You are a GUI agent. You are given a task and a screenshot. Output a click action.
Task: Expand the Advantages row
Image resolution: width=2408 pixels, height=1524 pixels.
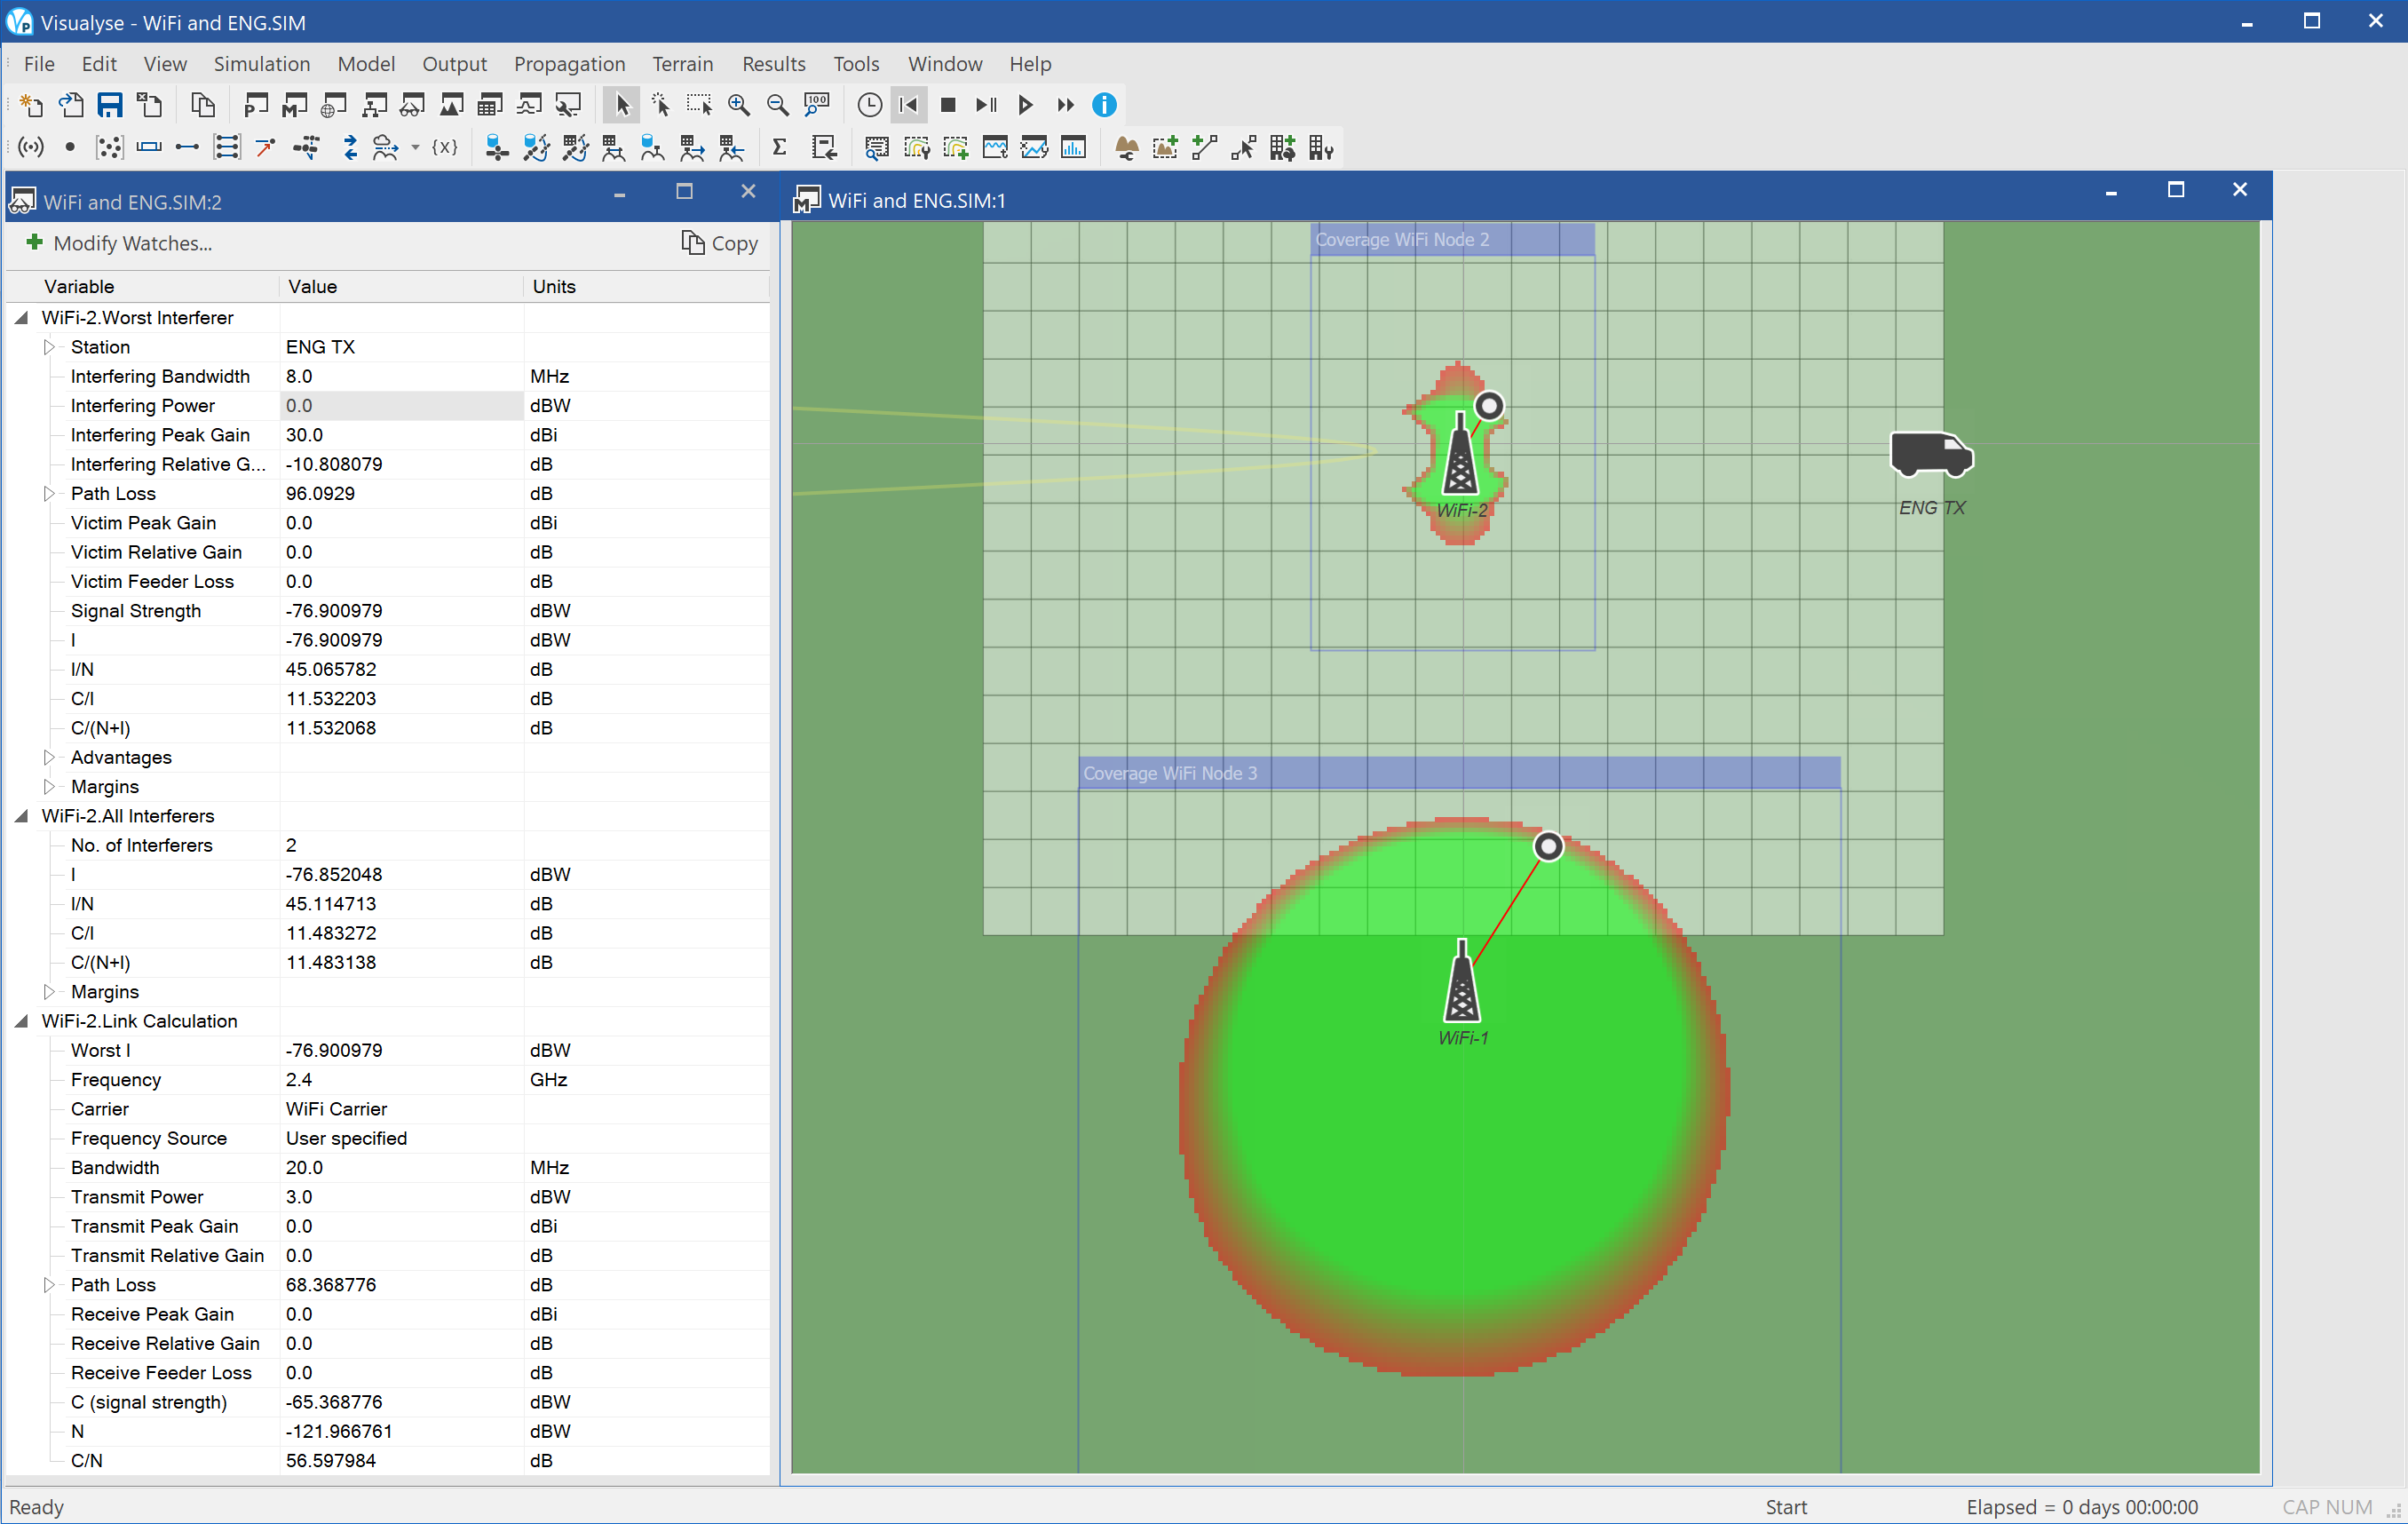tap(48, 758)
